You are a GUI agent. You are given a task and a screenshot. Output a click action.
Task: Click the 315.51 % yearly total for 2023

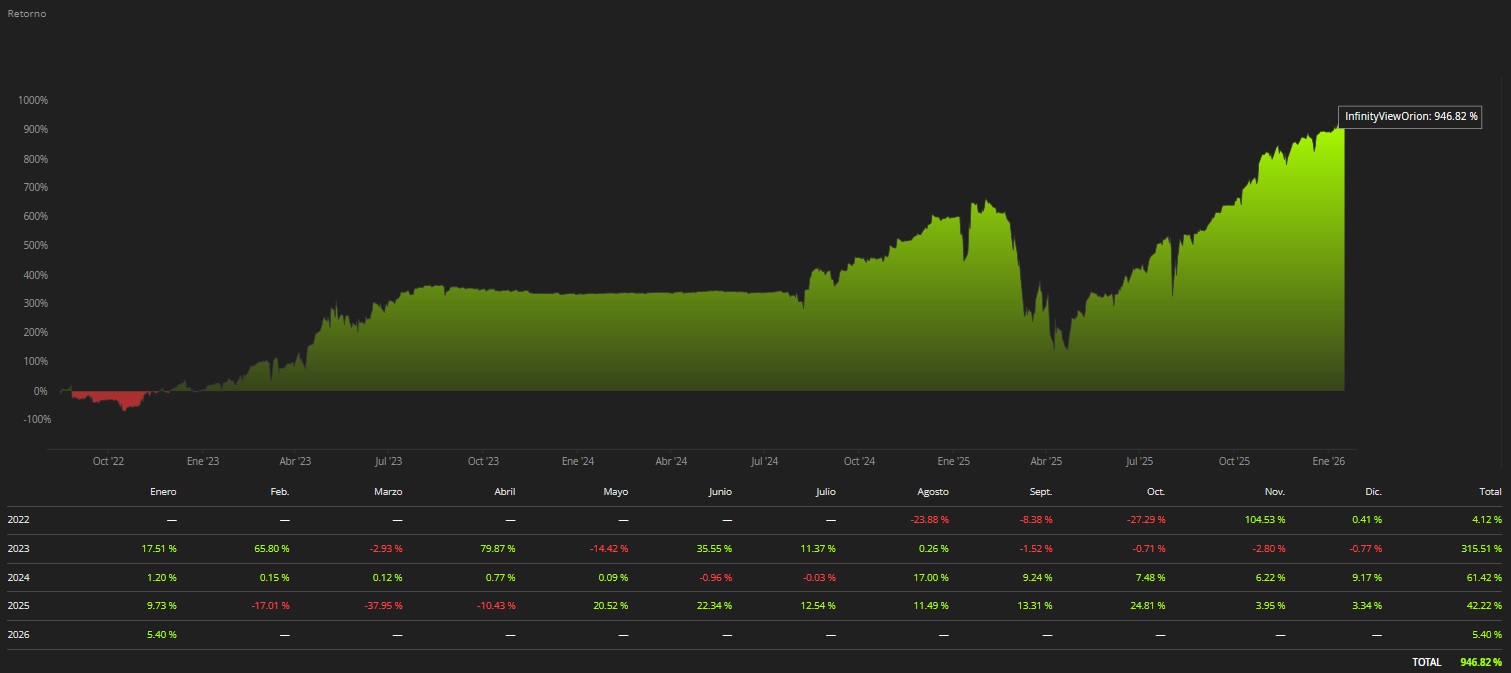[1480, 549]
